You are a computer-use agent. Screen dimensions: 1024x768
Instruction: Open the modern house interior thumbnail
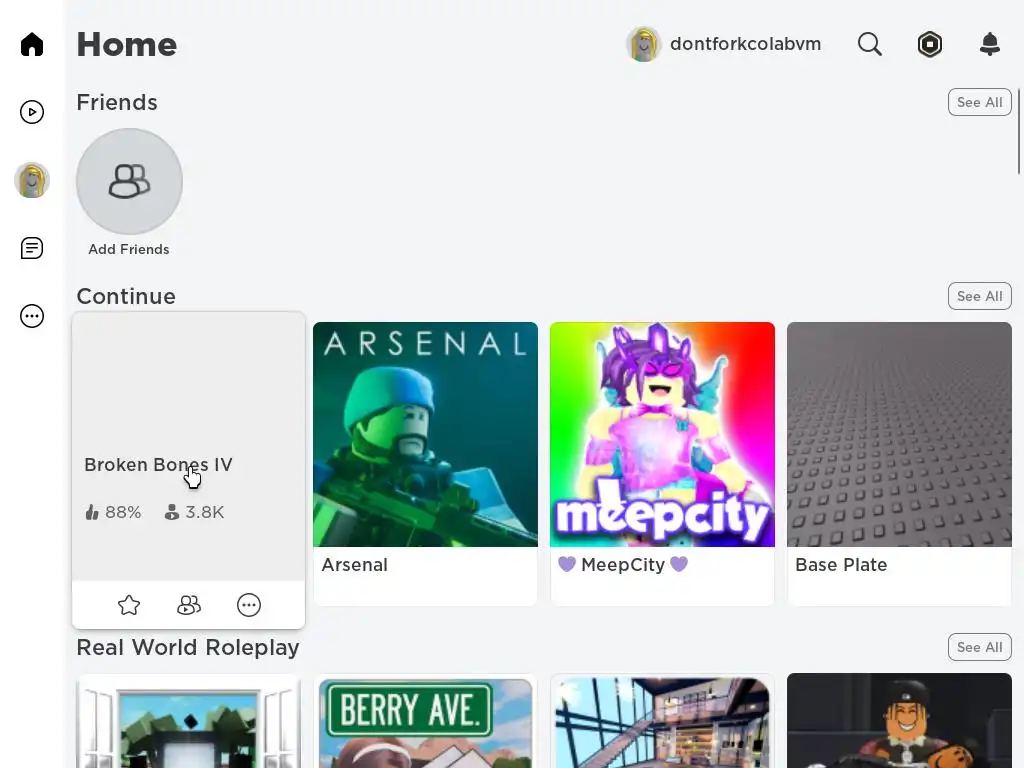click(x=662, y=722)
